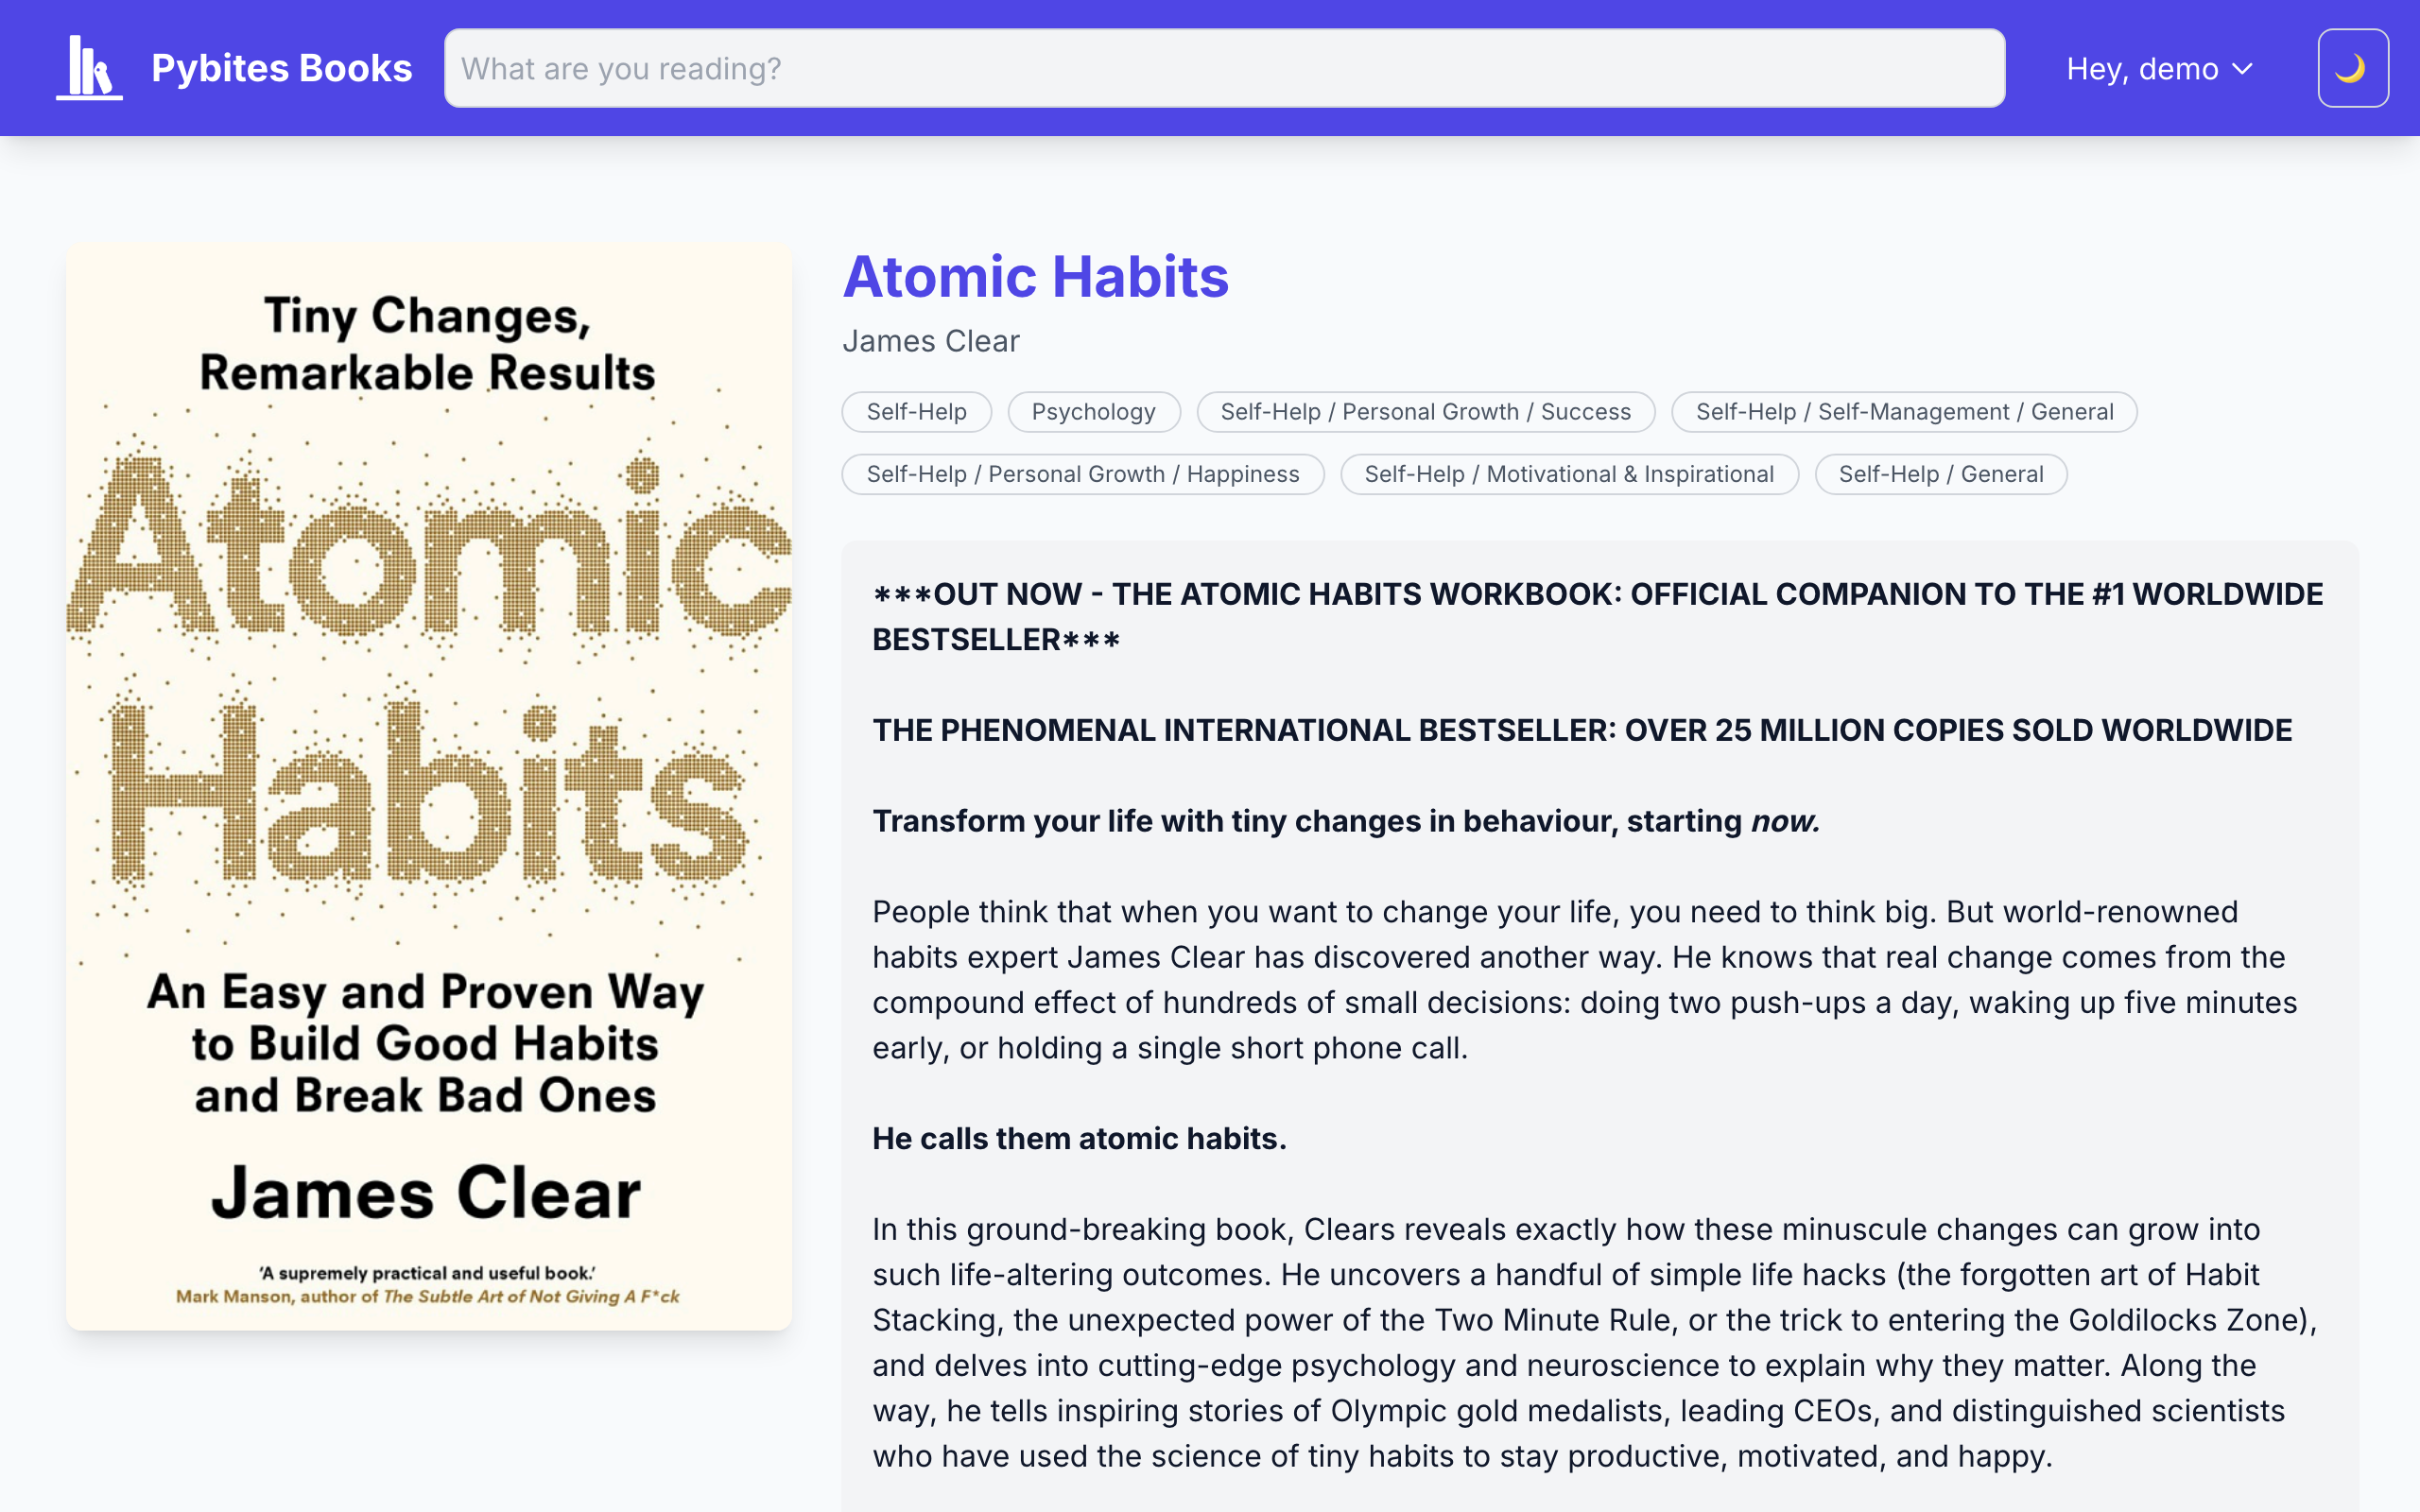The image size is (2420, 1512).
Task: Click author name James Clear
Action: tap(930, 341)
